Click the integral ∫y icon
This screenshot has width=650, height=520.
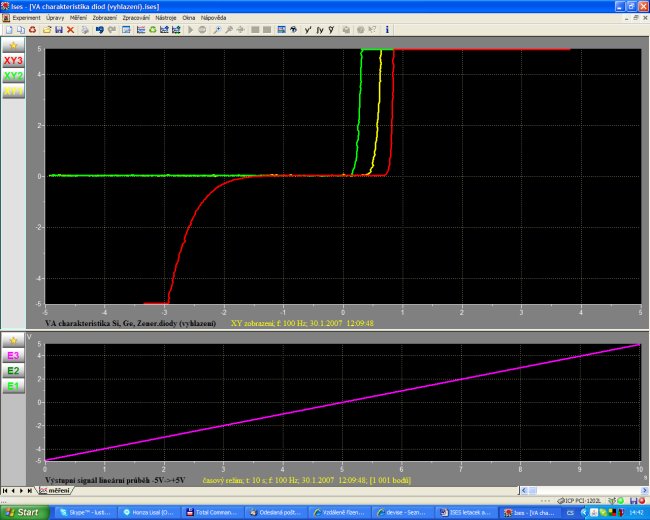click(320, 30)
